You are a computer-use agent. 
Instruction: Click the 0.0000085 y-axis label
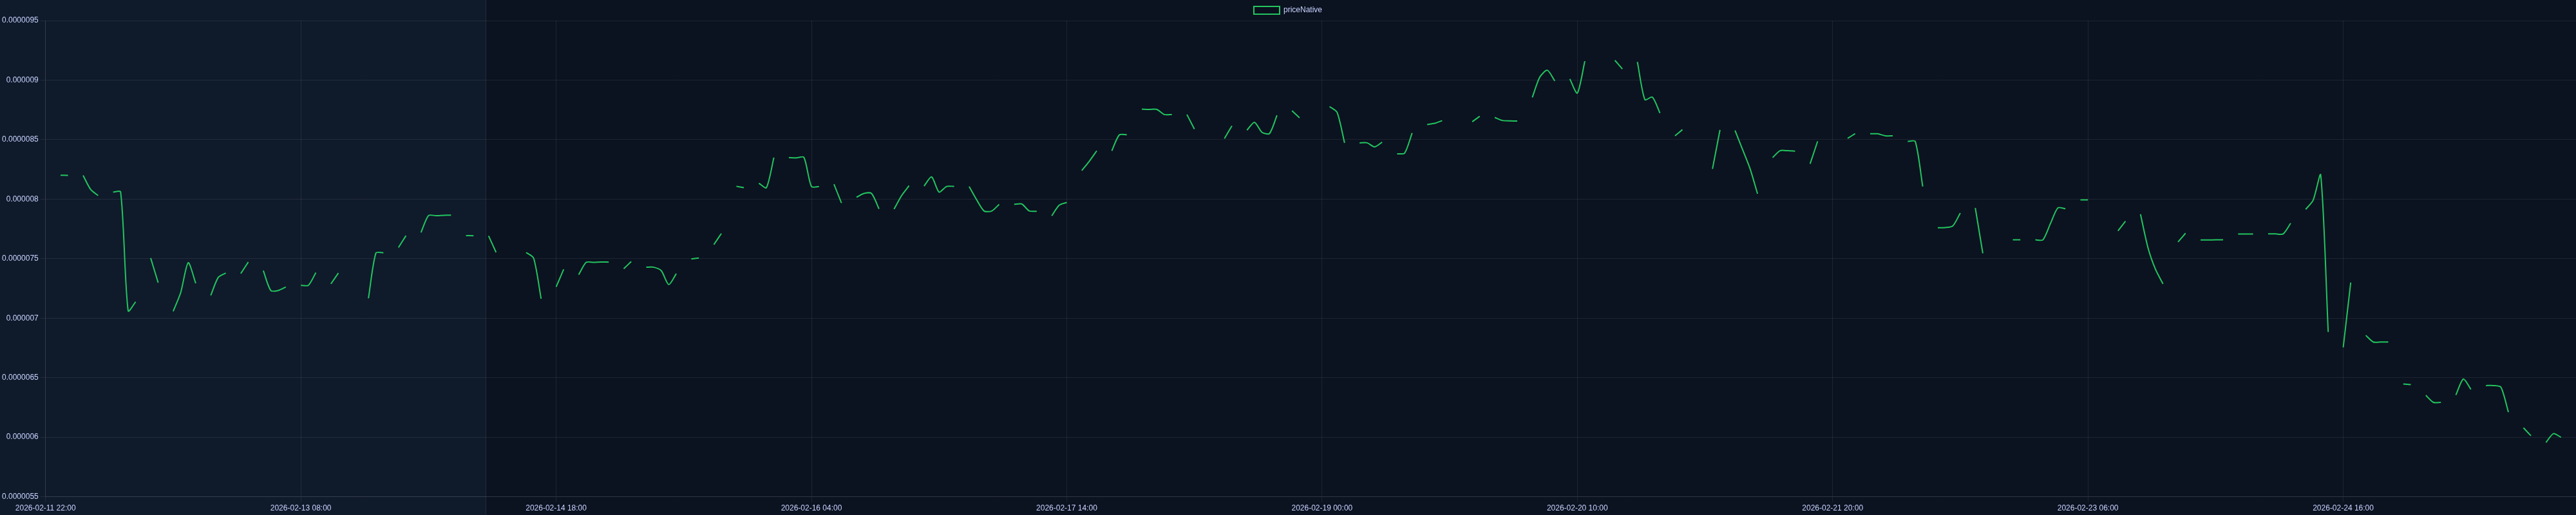point(20,139)
